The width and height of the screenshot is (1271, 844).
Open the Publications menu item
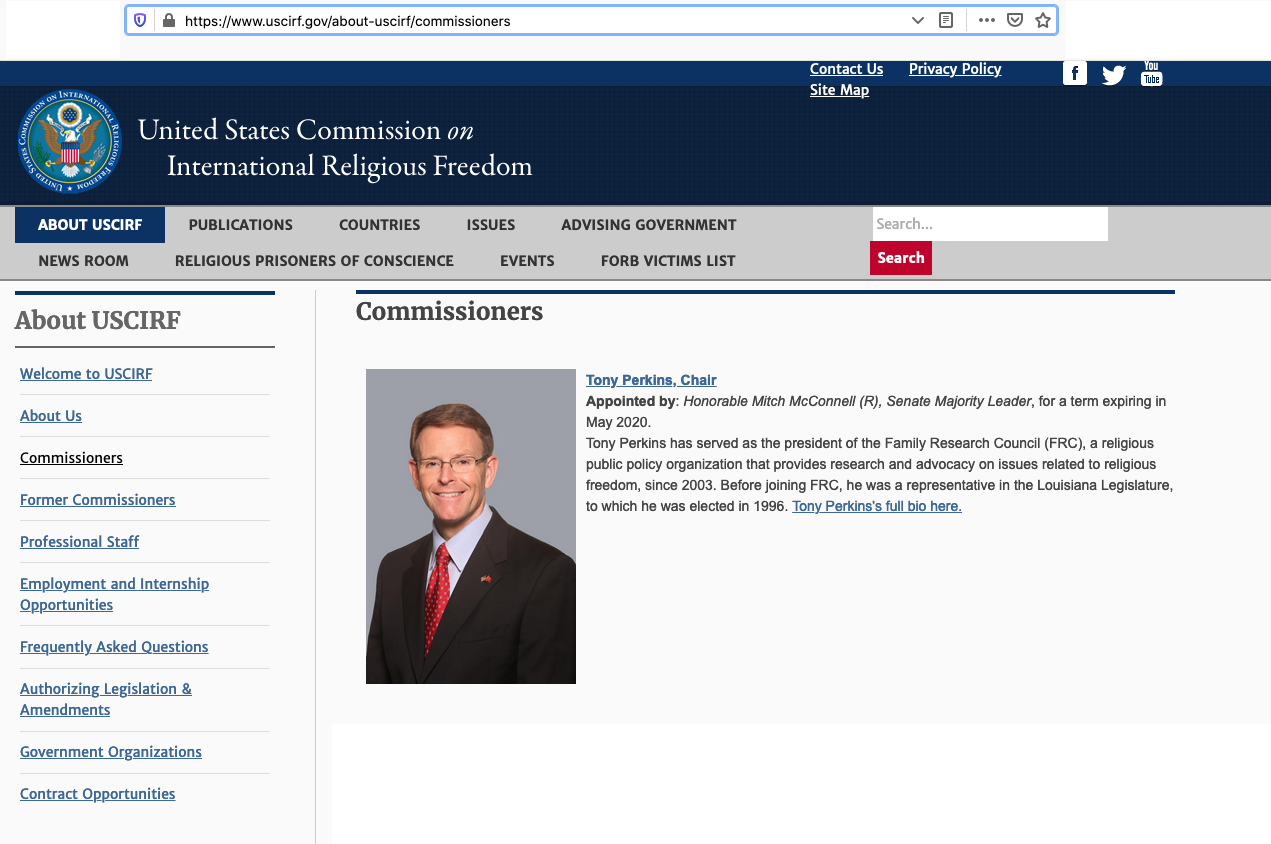click(x=240, y=225)
